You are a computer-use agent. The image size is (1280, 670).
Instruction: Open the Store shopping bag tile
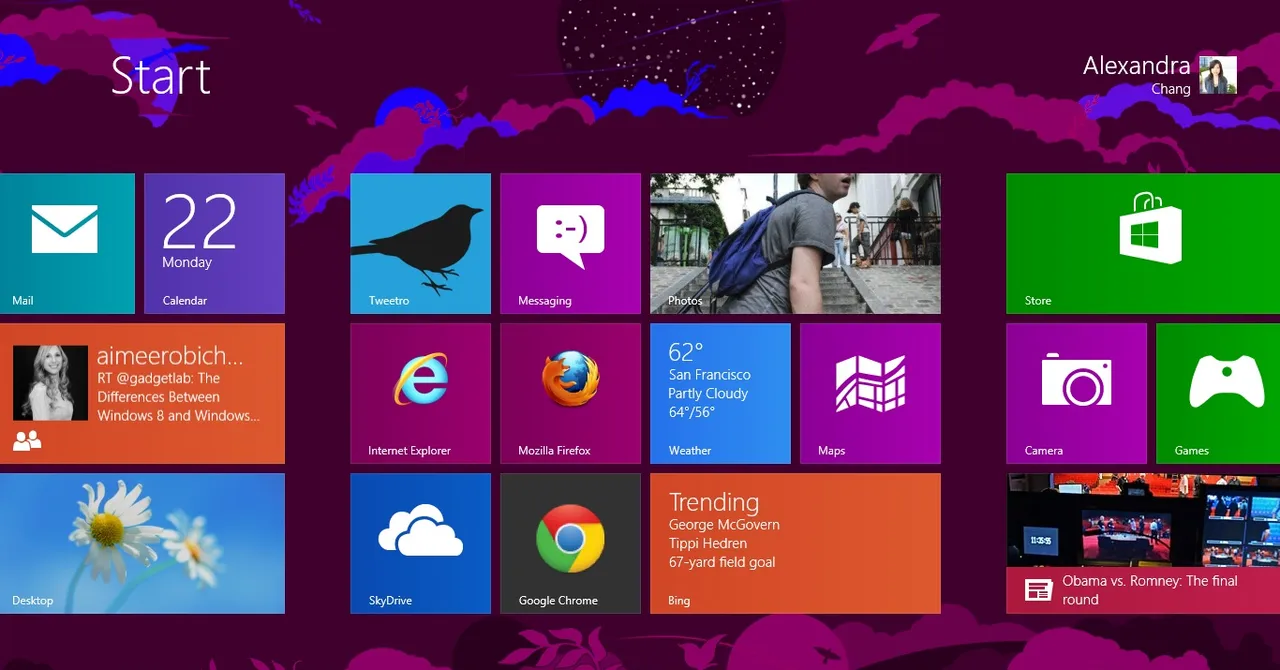tap(1143, 244)
